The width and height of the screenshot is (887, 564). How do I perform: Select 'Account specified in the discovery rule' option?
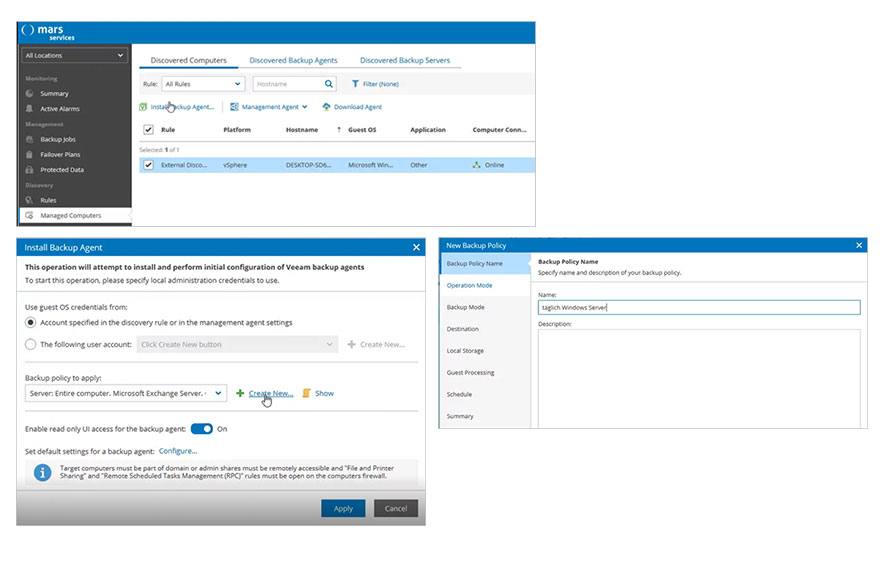[x=31, y=322]
